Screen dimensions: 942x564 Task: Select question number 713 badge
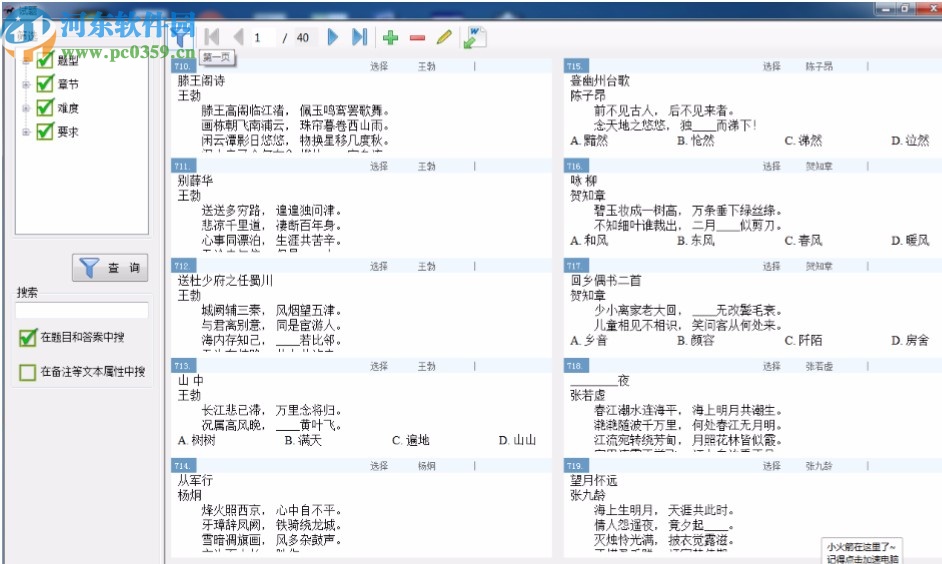tap(183, 366)
